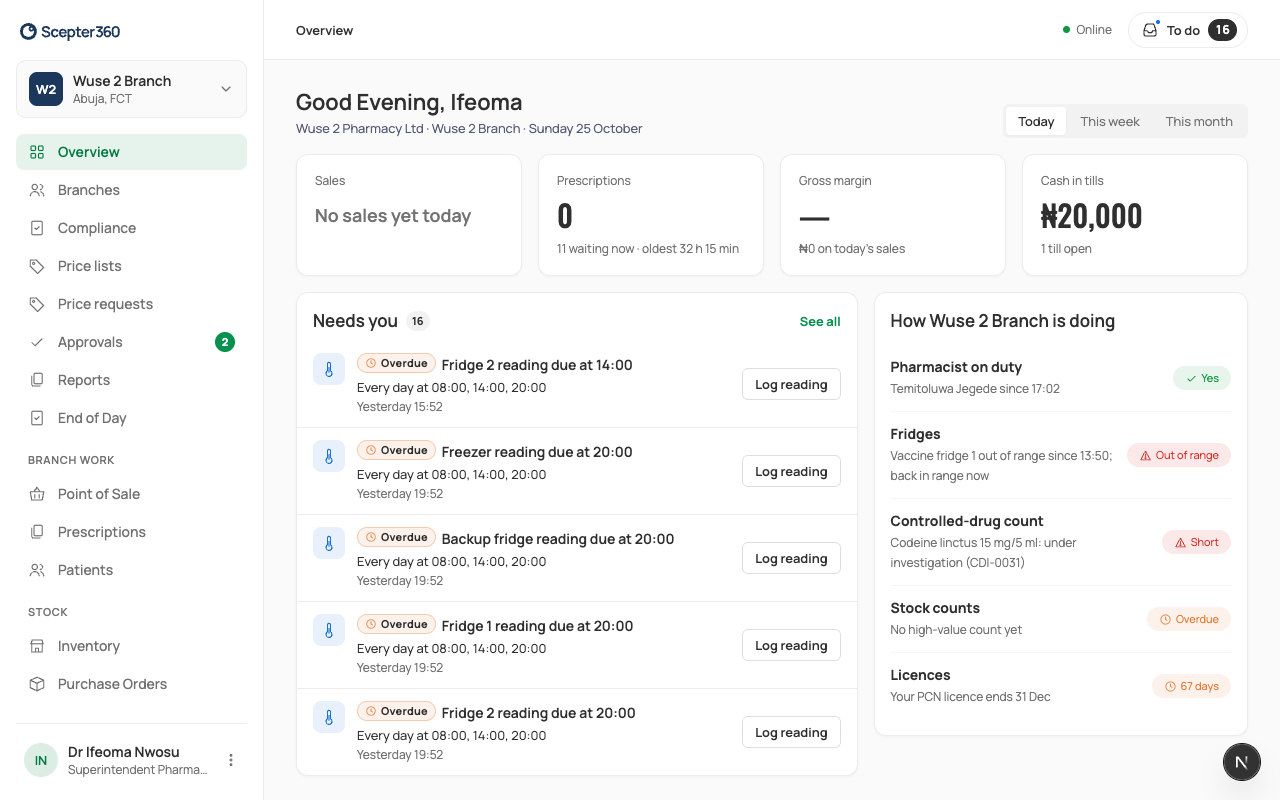Image resolution: width=1280 pixels, height=800 pixels.
Task: Click the Online status indicator
Action: (x=1087, y=30)
